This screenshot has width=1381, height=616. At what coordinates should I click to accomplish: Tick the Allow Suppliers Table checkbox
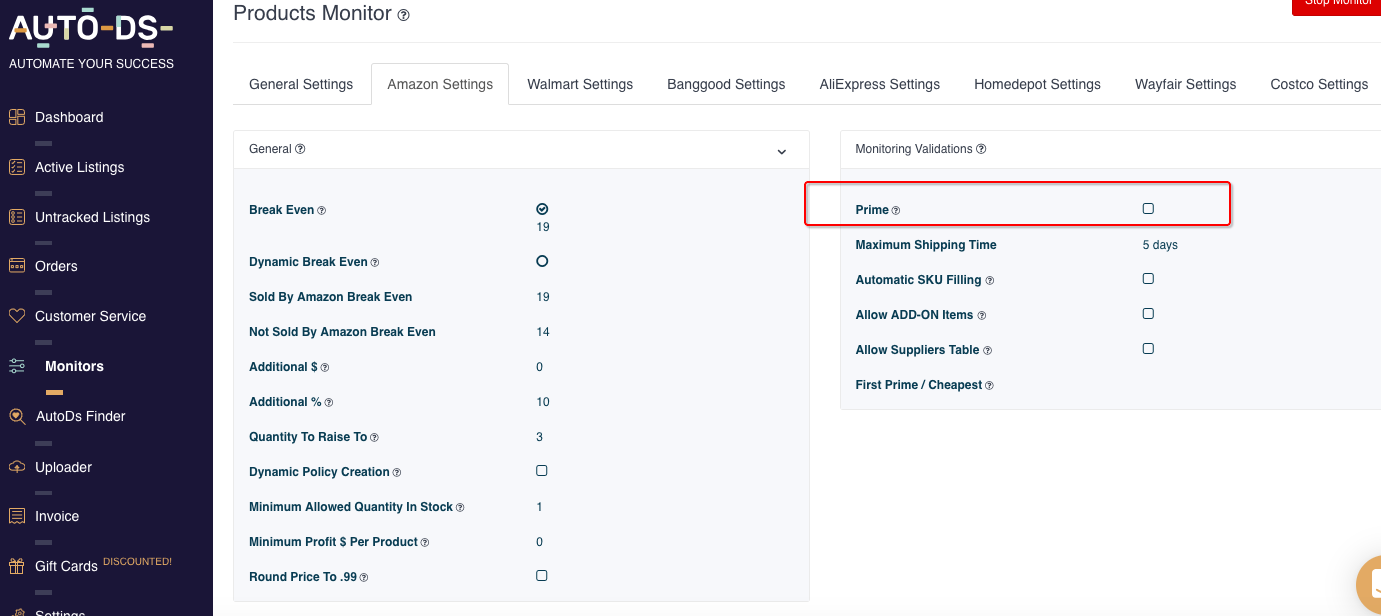[1148, 348]
